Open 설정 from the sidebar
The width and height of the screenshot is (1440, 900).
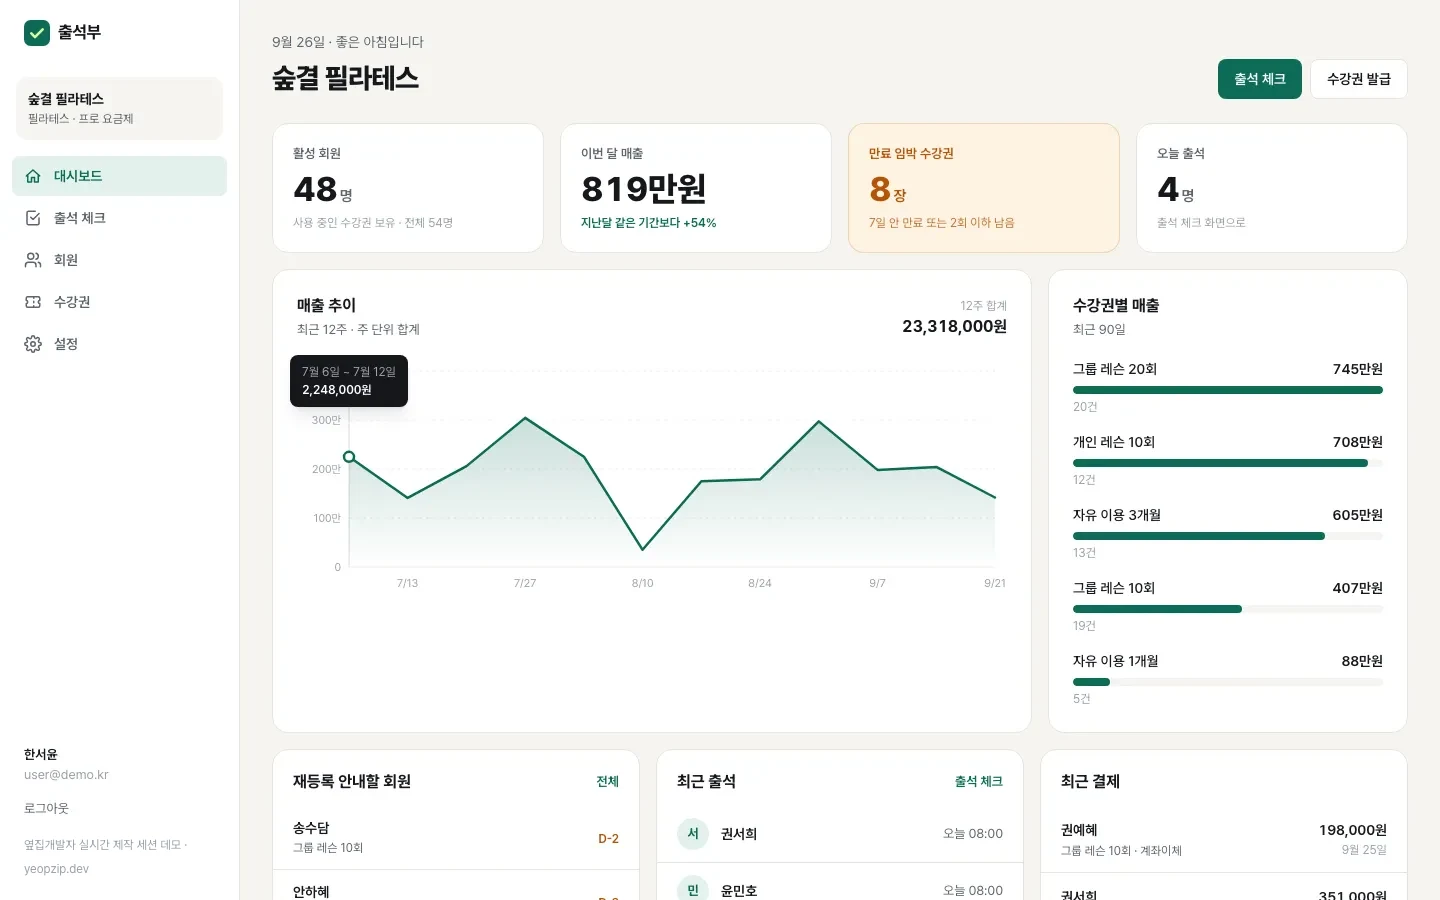[x=120, y=344]
